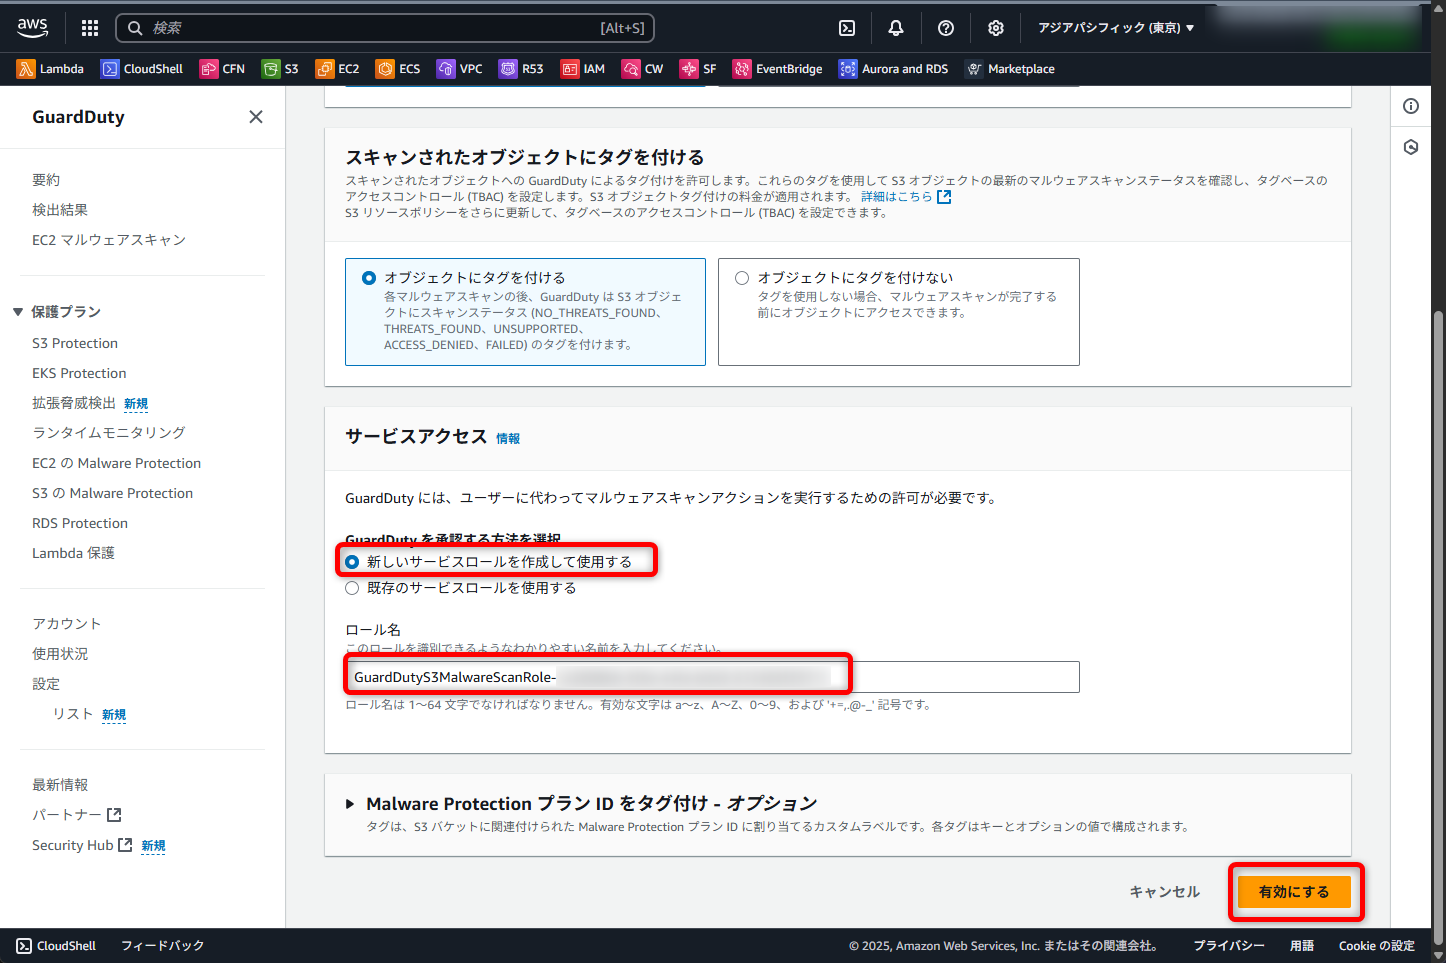
Task: Collapse the 保護プラン section in sidebar
Action: (x=18, y=312)
